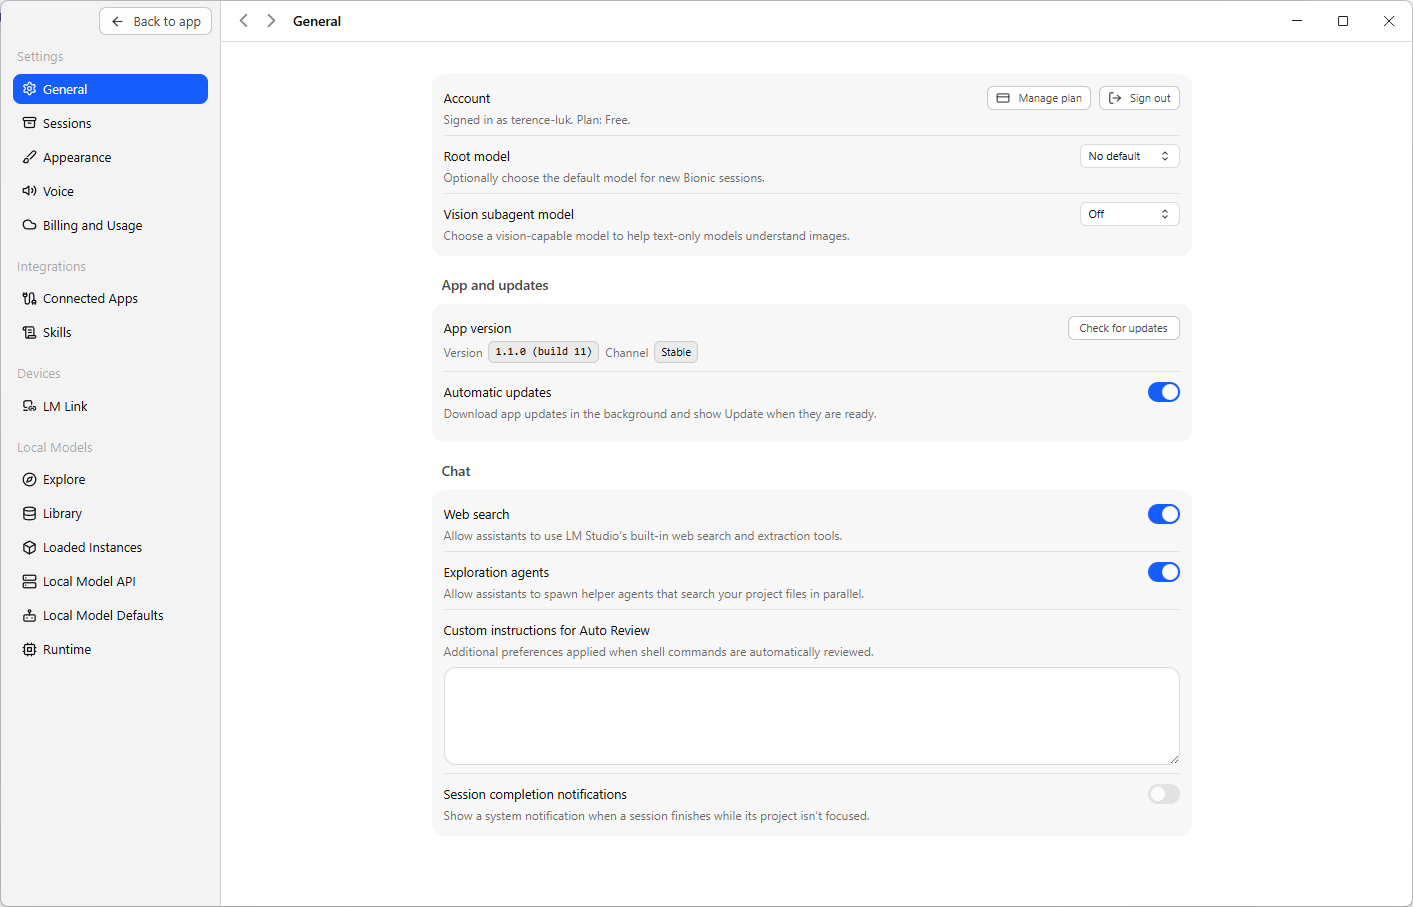Open Explore compass icon under Local Models
The image size is (1413, 907).
click(29, 479)
